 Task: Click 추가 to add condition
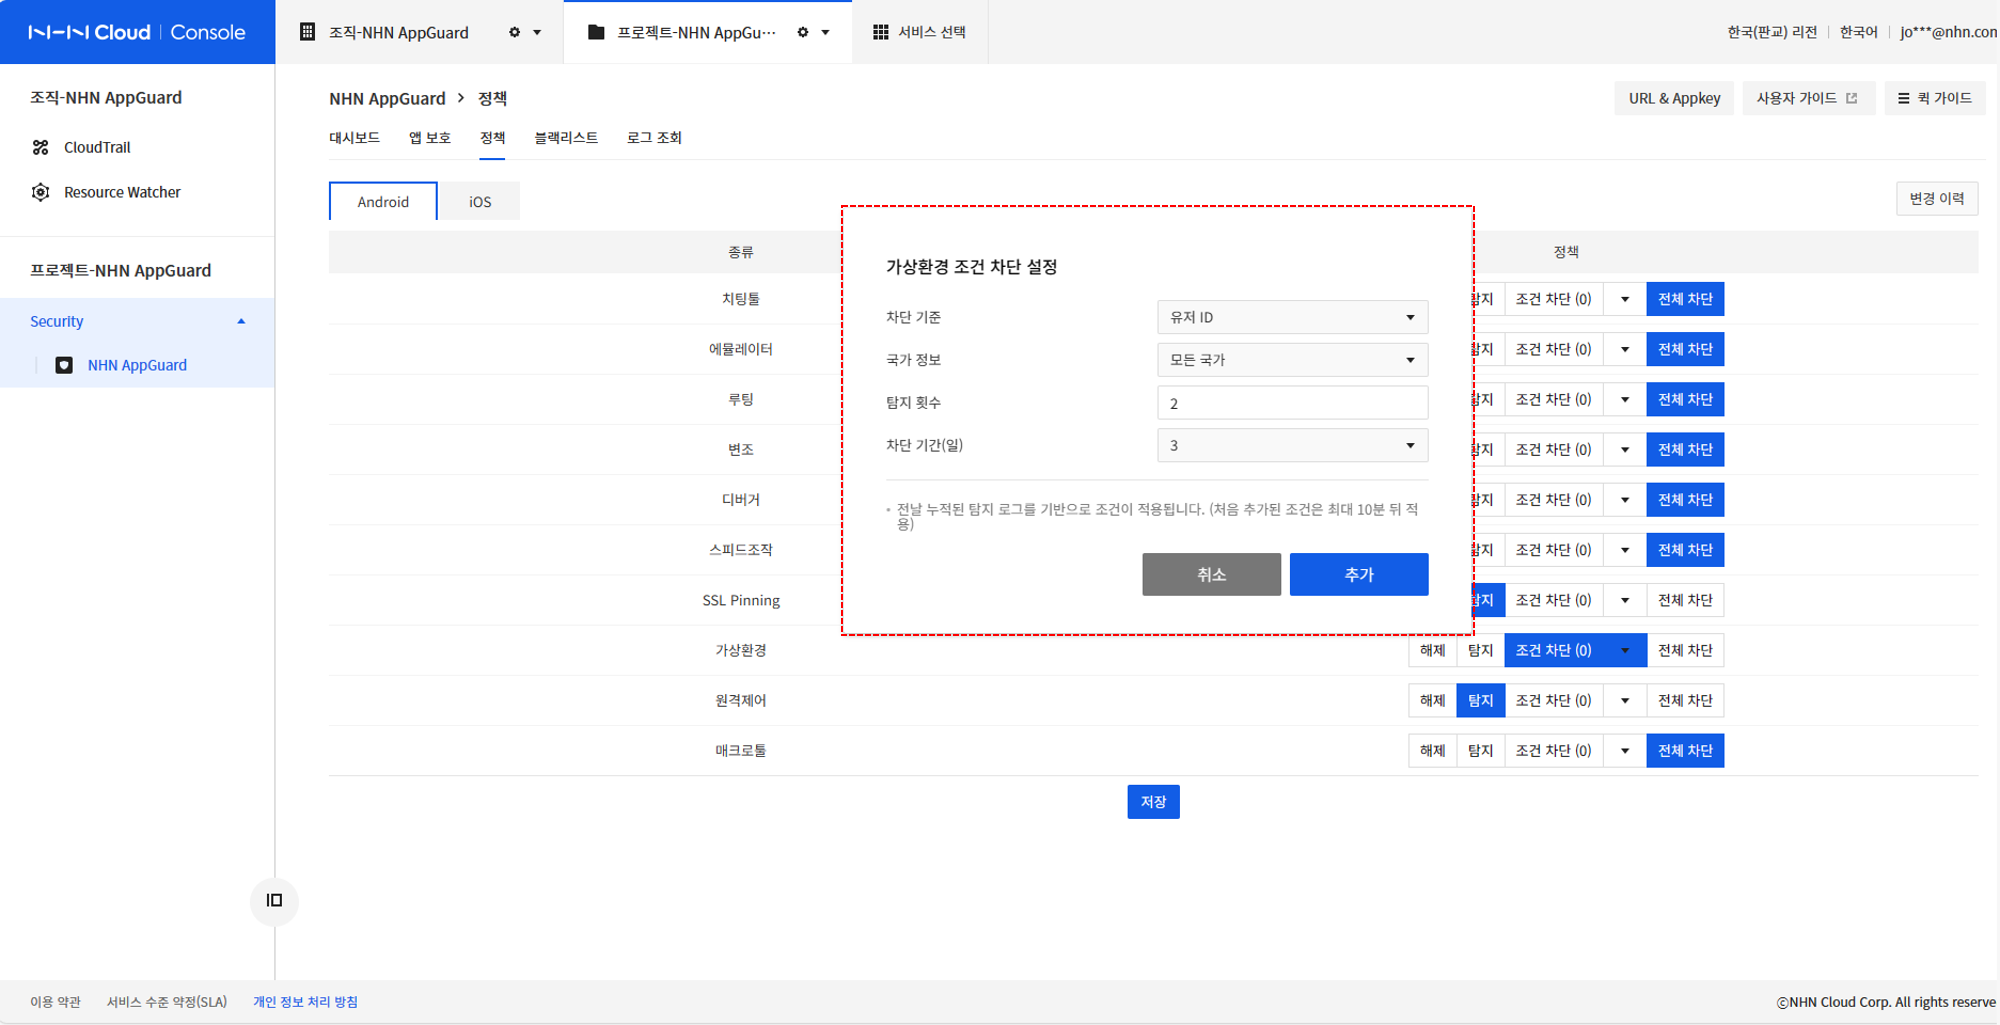click(x=1359, y=574)
